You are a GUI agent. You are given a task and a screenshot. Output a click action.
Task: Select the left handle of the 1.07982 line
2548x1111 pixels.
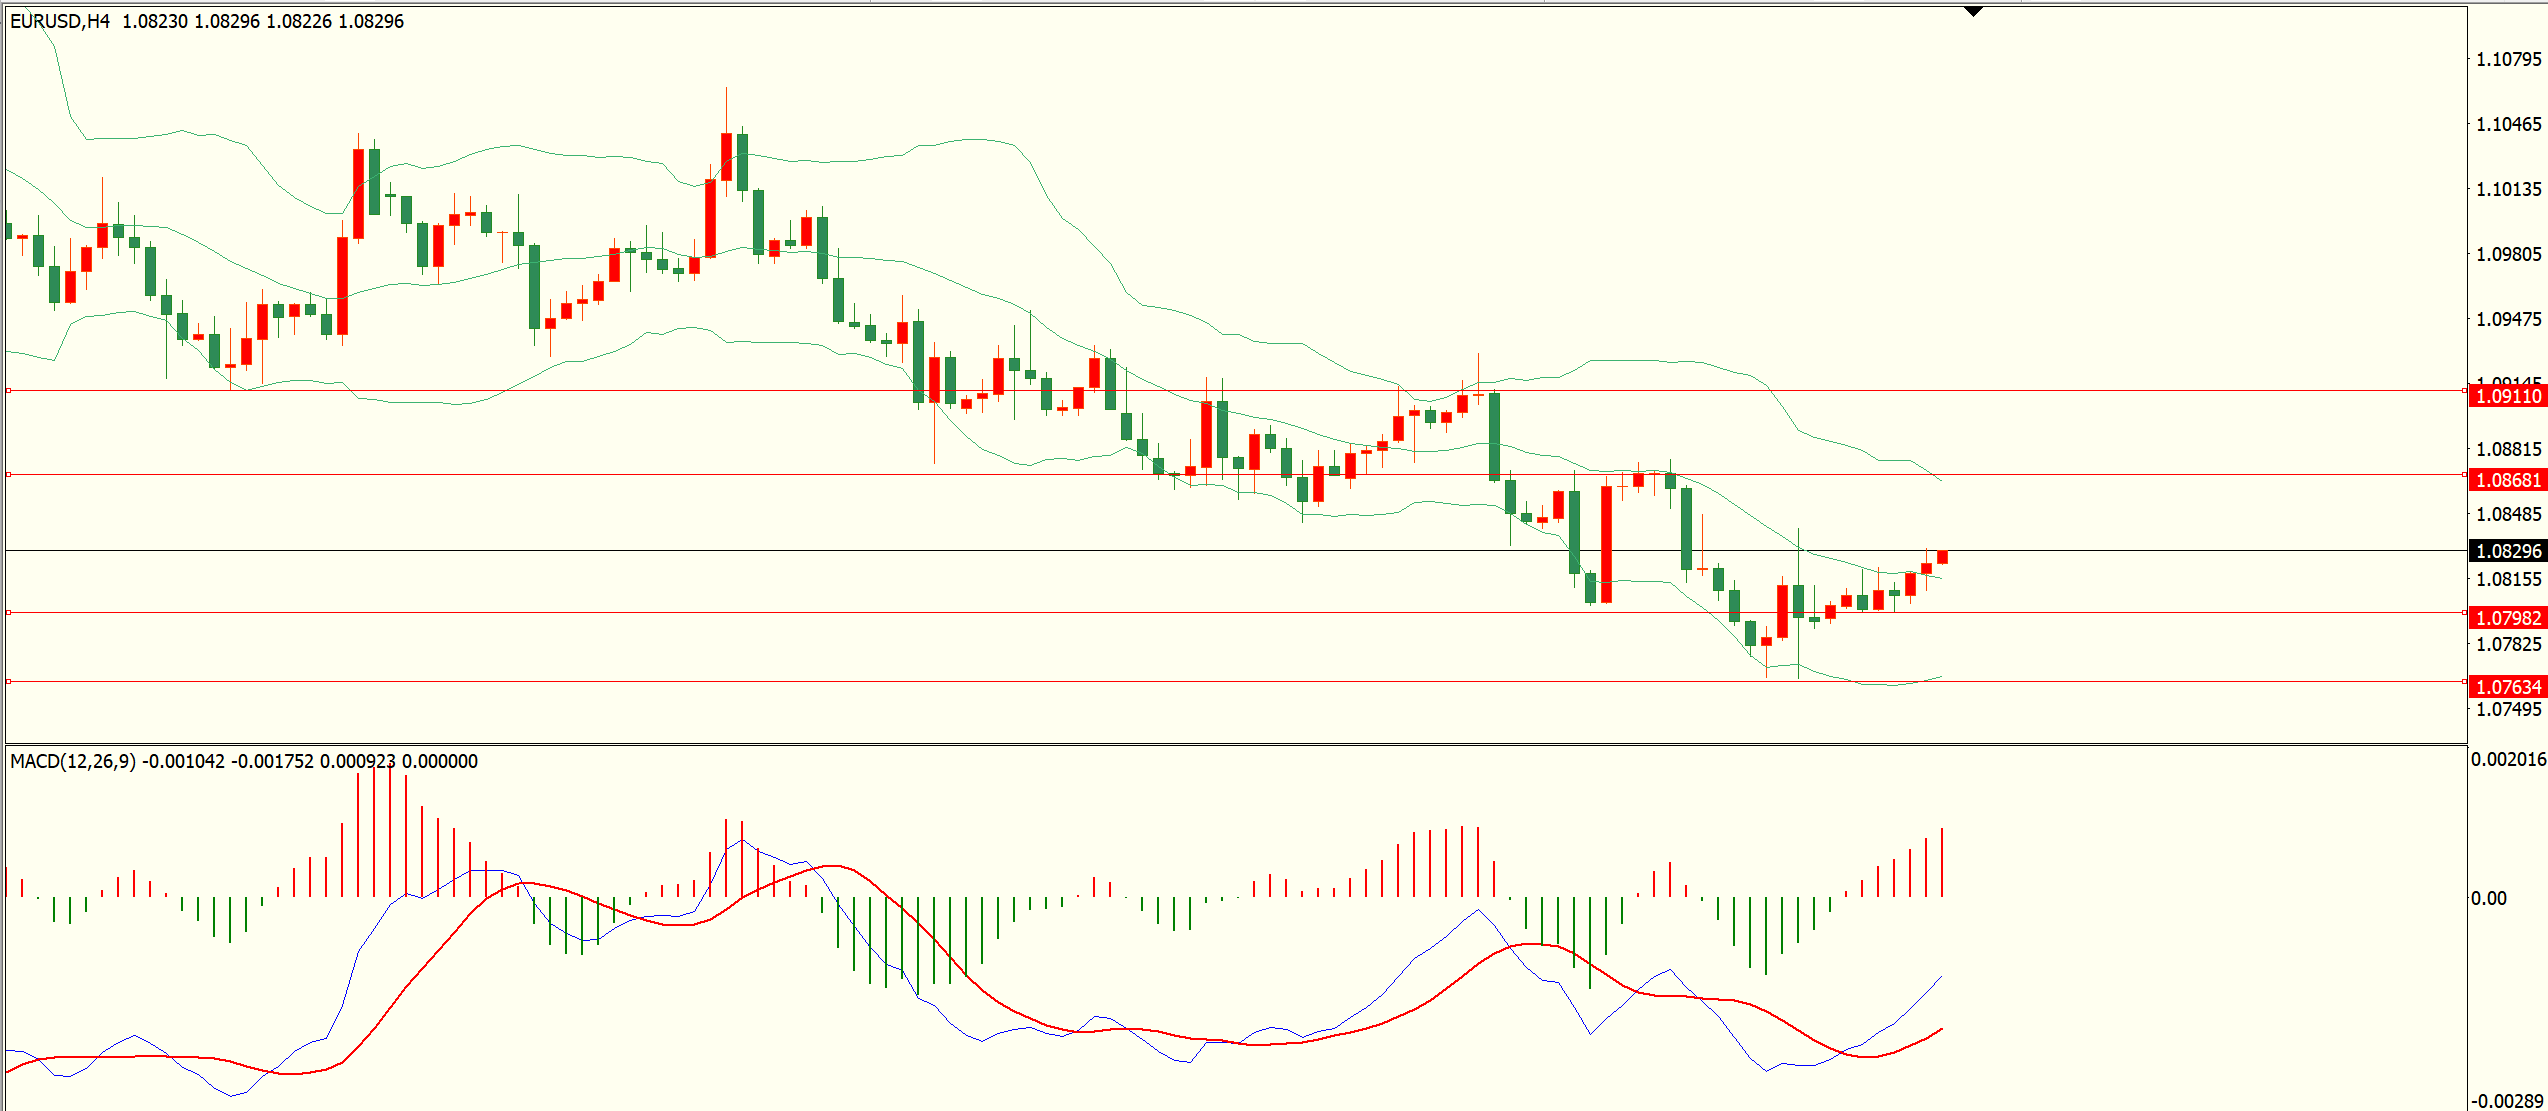[x=9, y=612]
